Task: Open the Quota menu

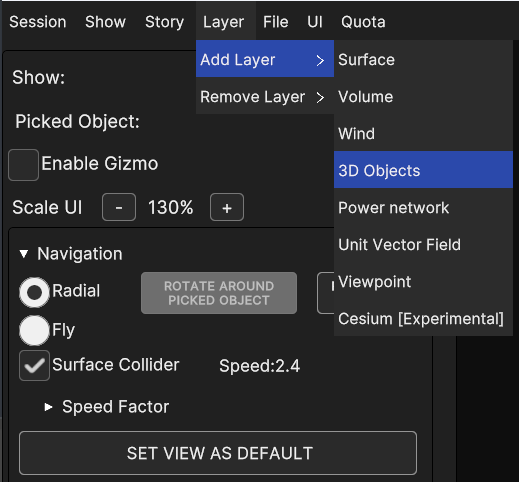Action: point(363,22)
